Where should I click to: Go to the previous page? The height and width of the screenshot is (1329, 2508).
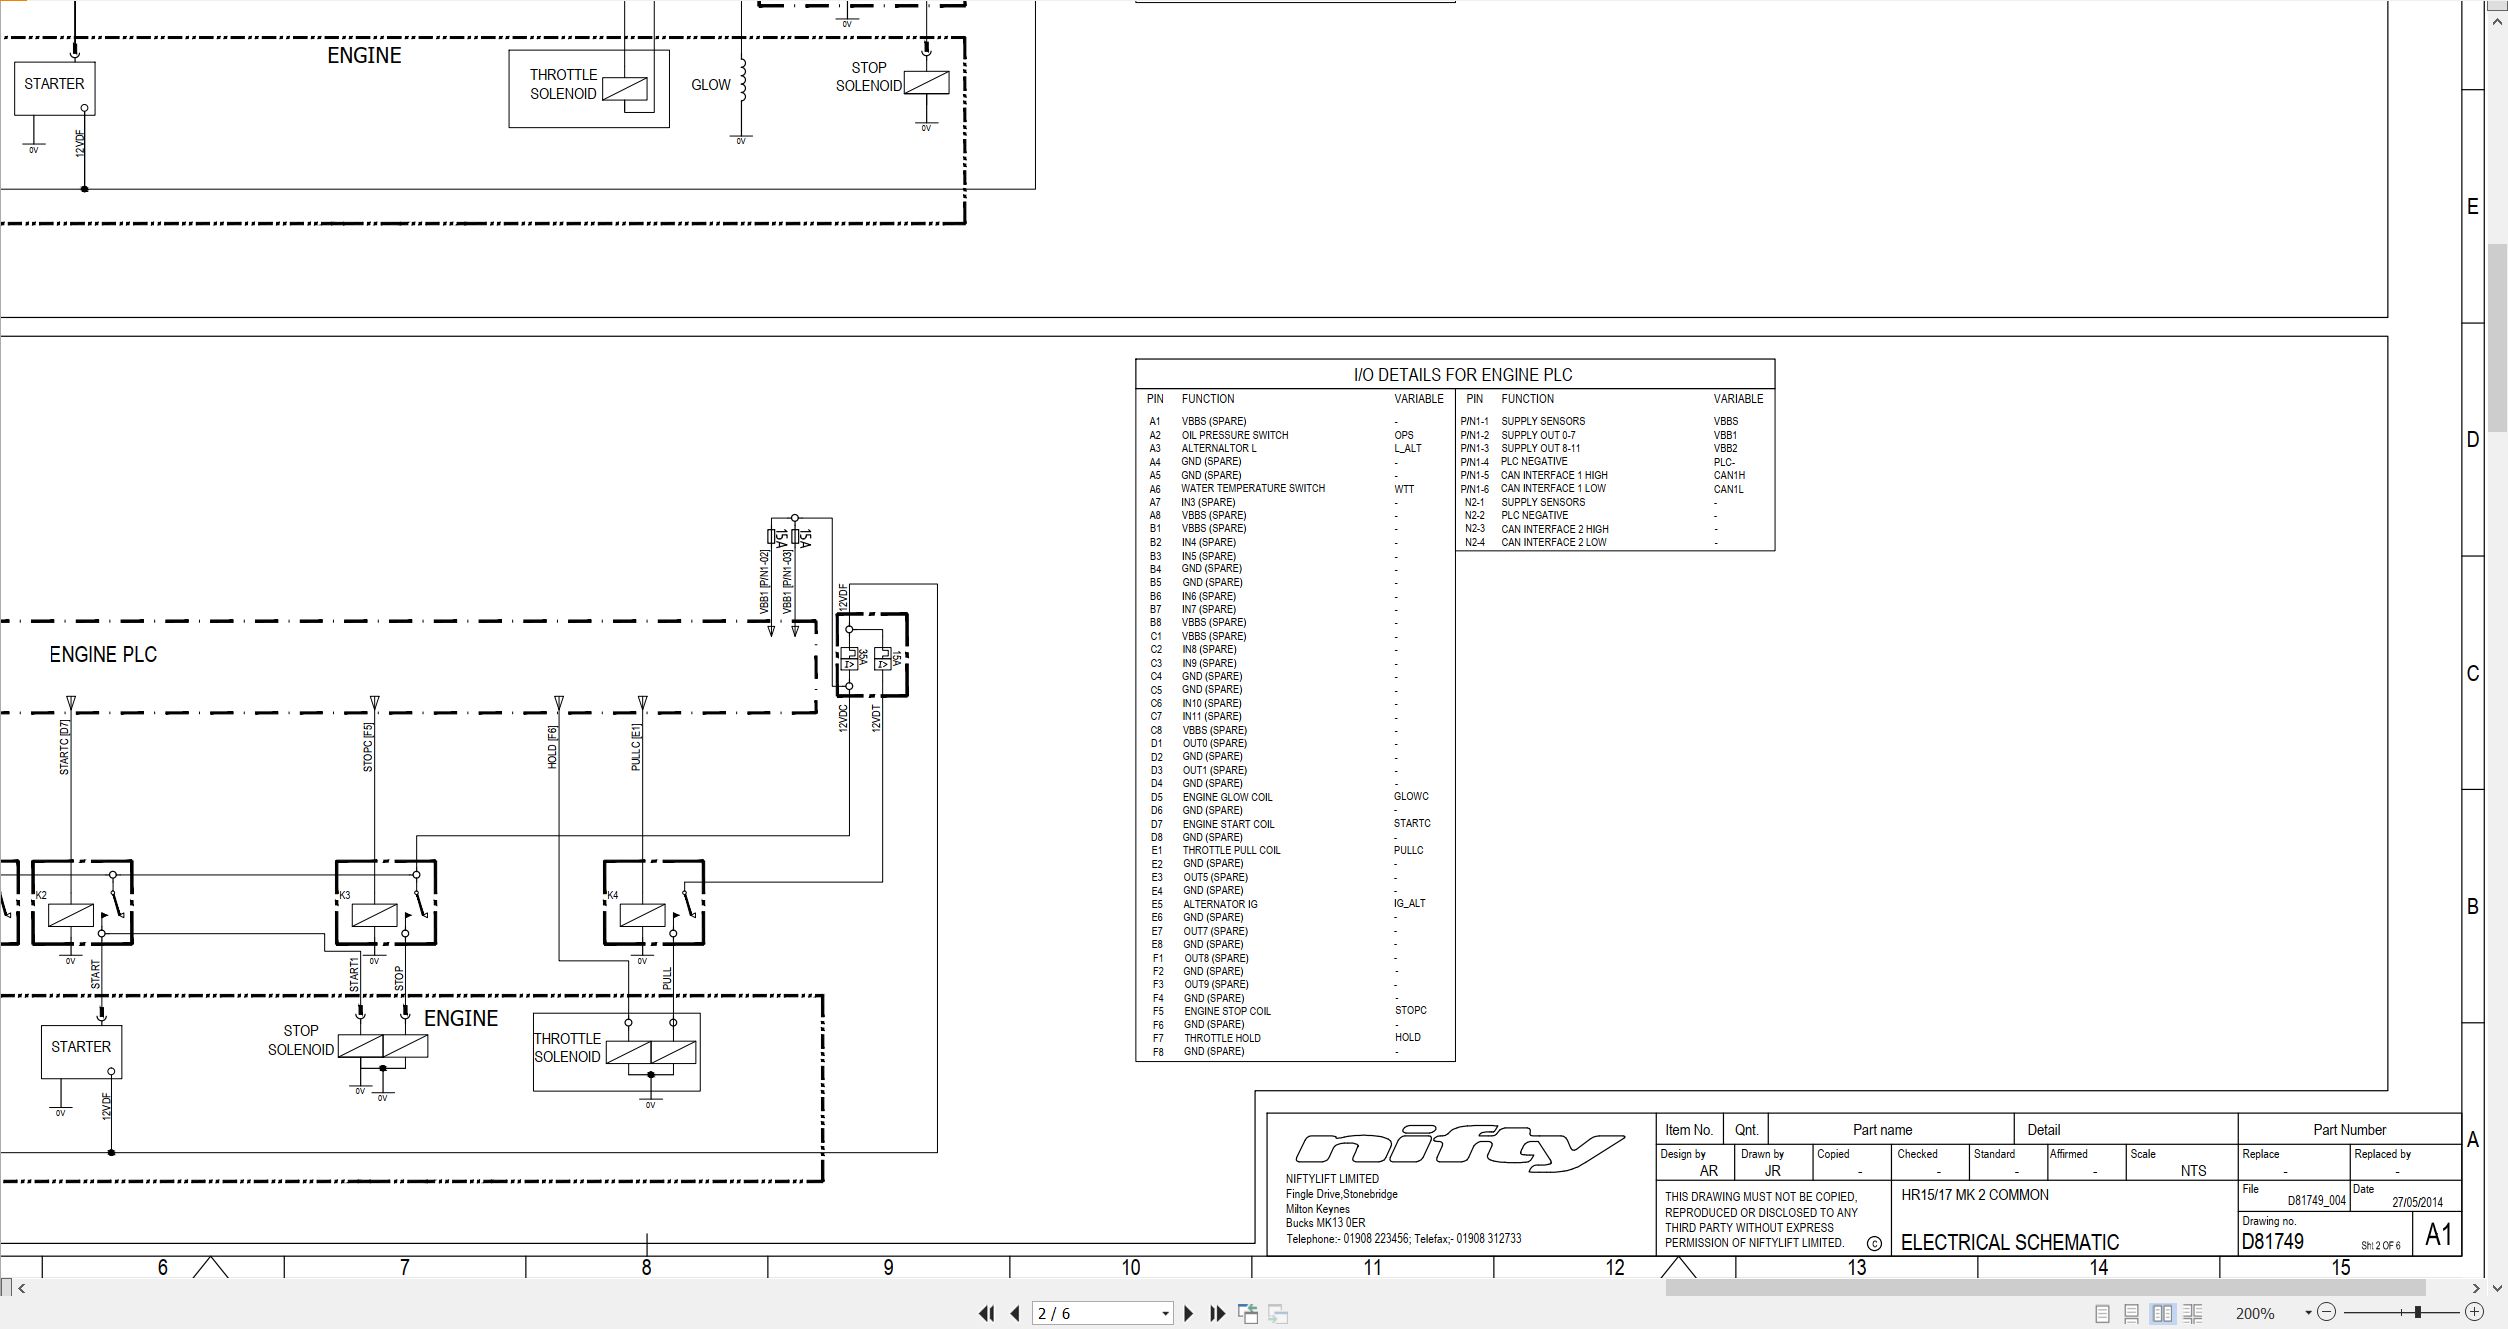tap(1015, 1313)
